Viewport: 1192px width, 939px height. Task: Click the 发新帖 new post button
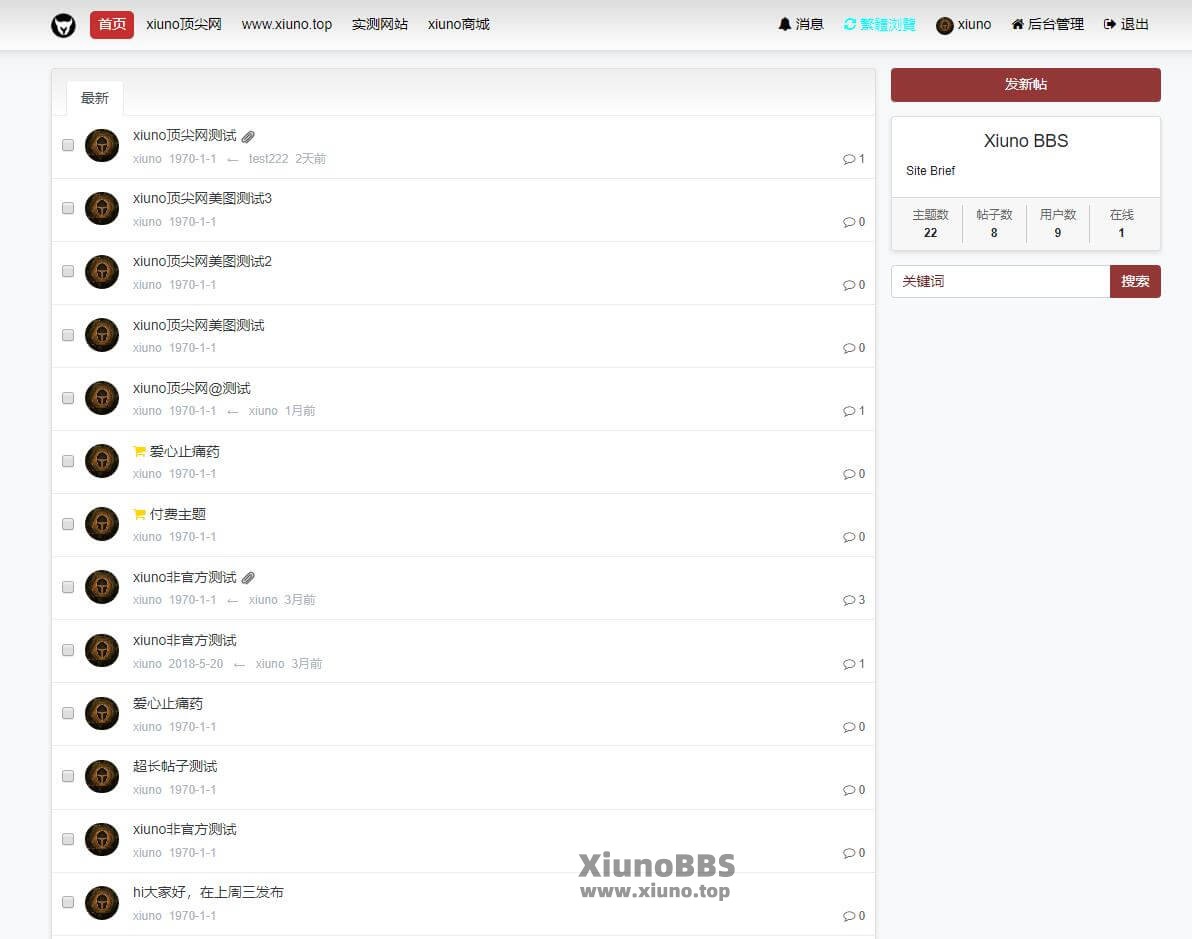[x=1026, y=84]
